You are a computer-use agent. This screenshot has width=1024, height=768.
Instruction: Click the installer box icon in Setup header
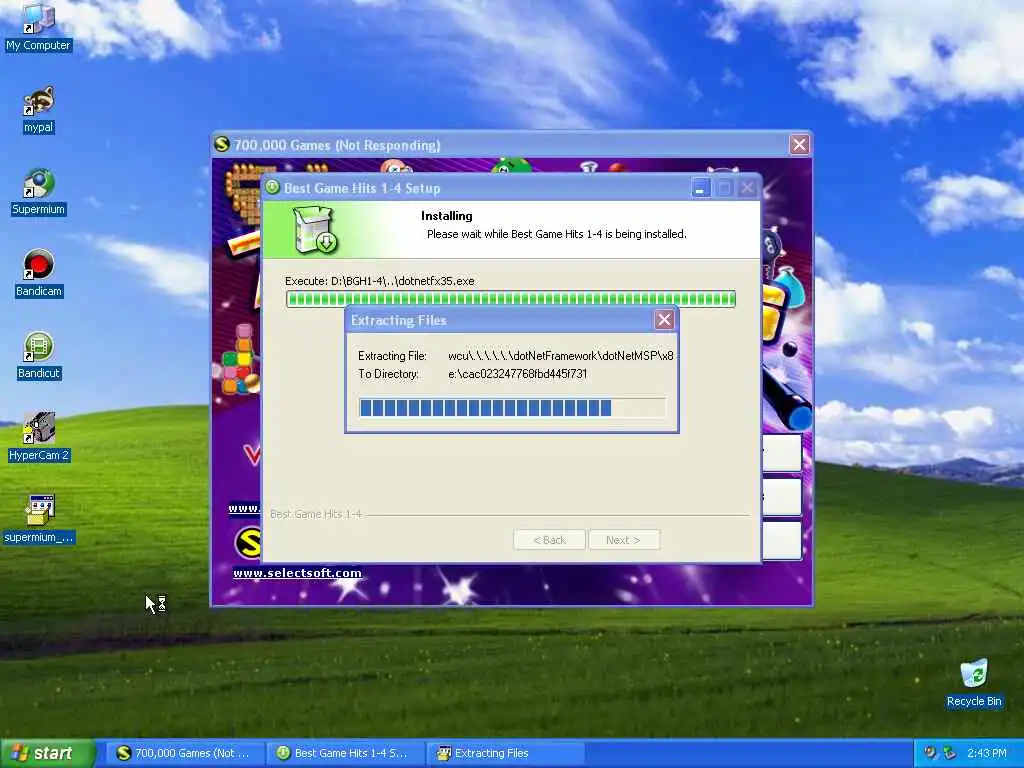tap(314, 230)
